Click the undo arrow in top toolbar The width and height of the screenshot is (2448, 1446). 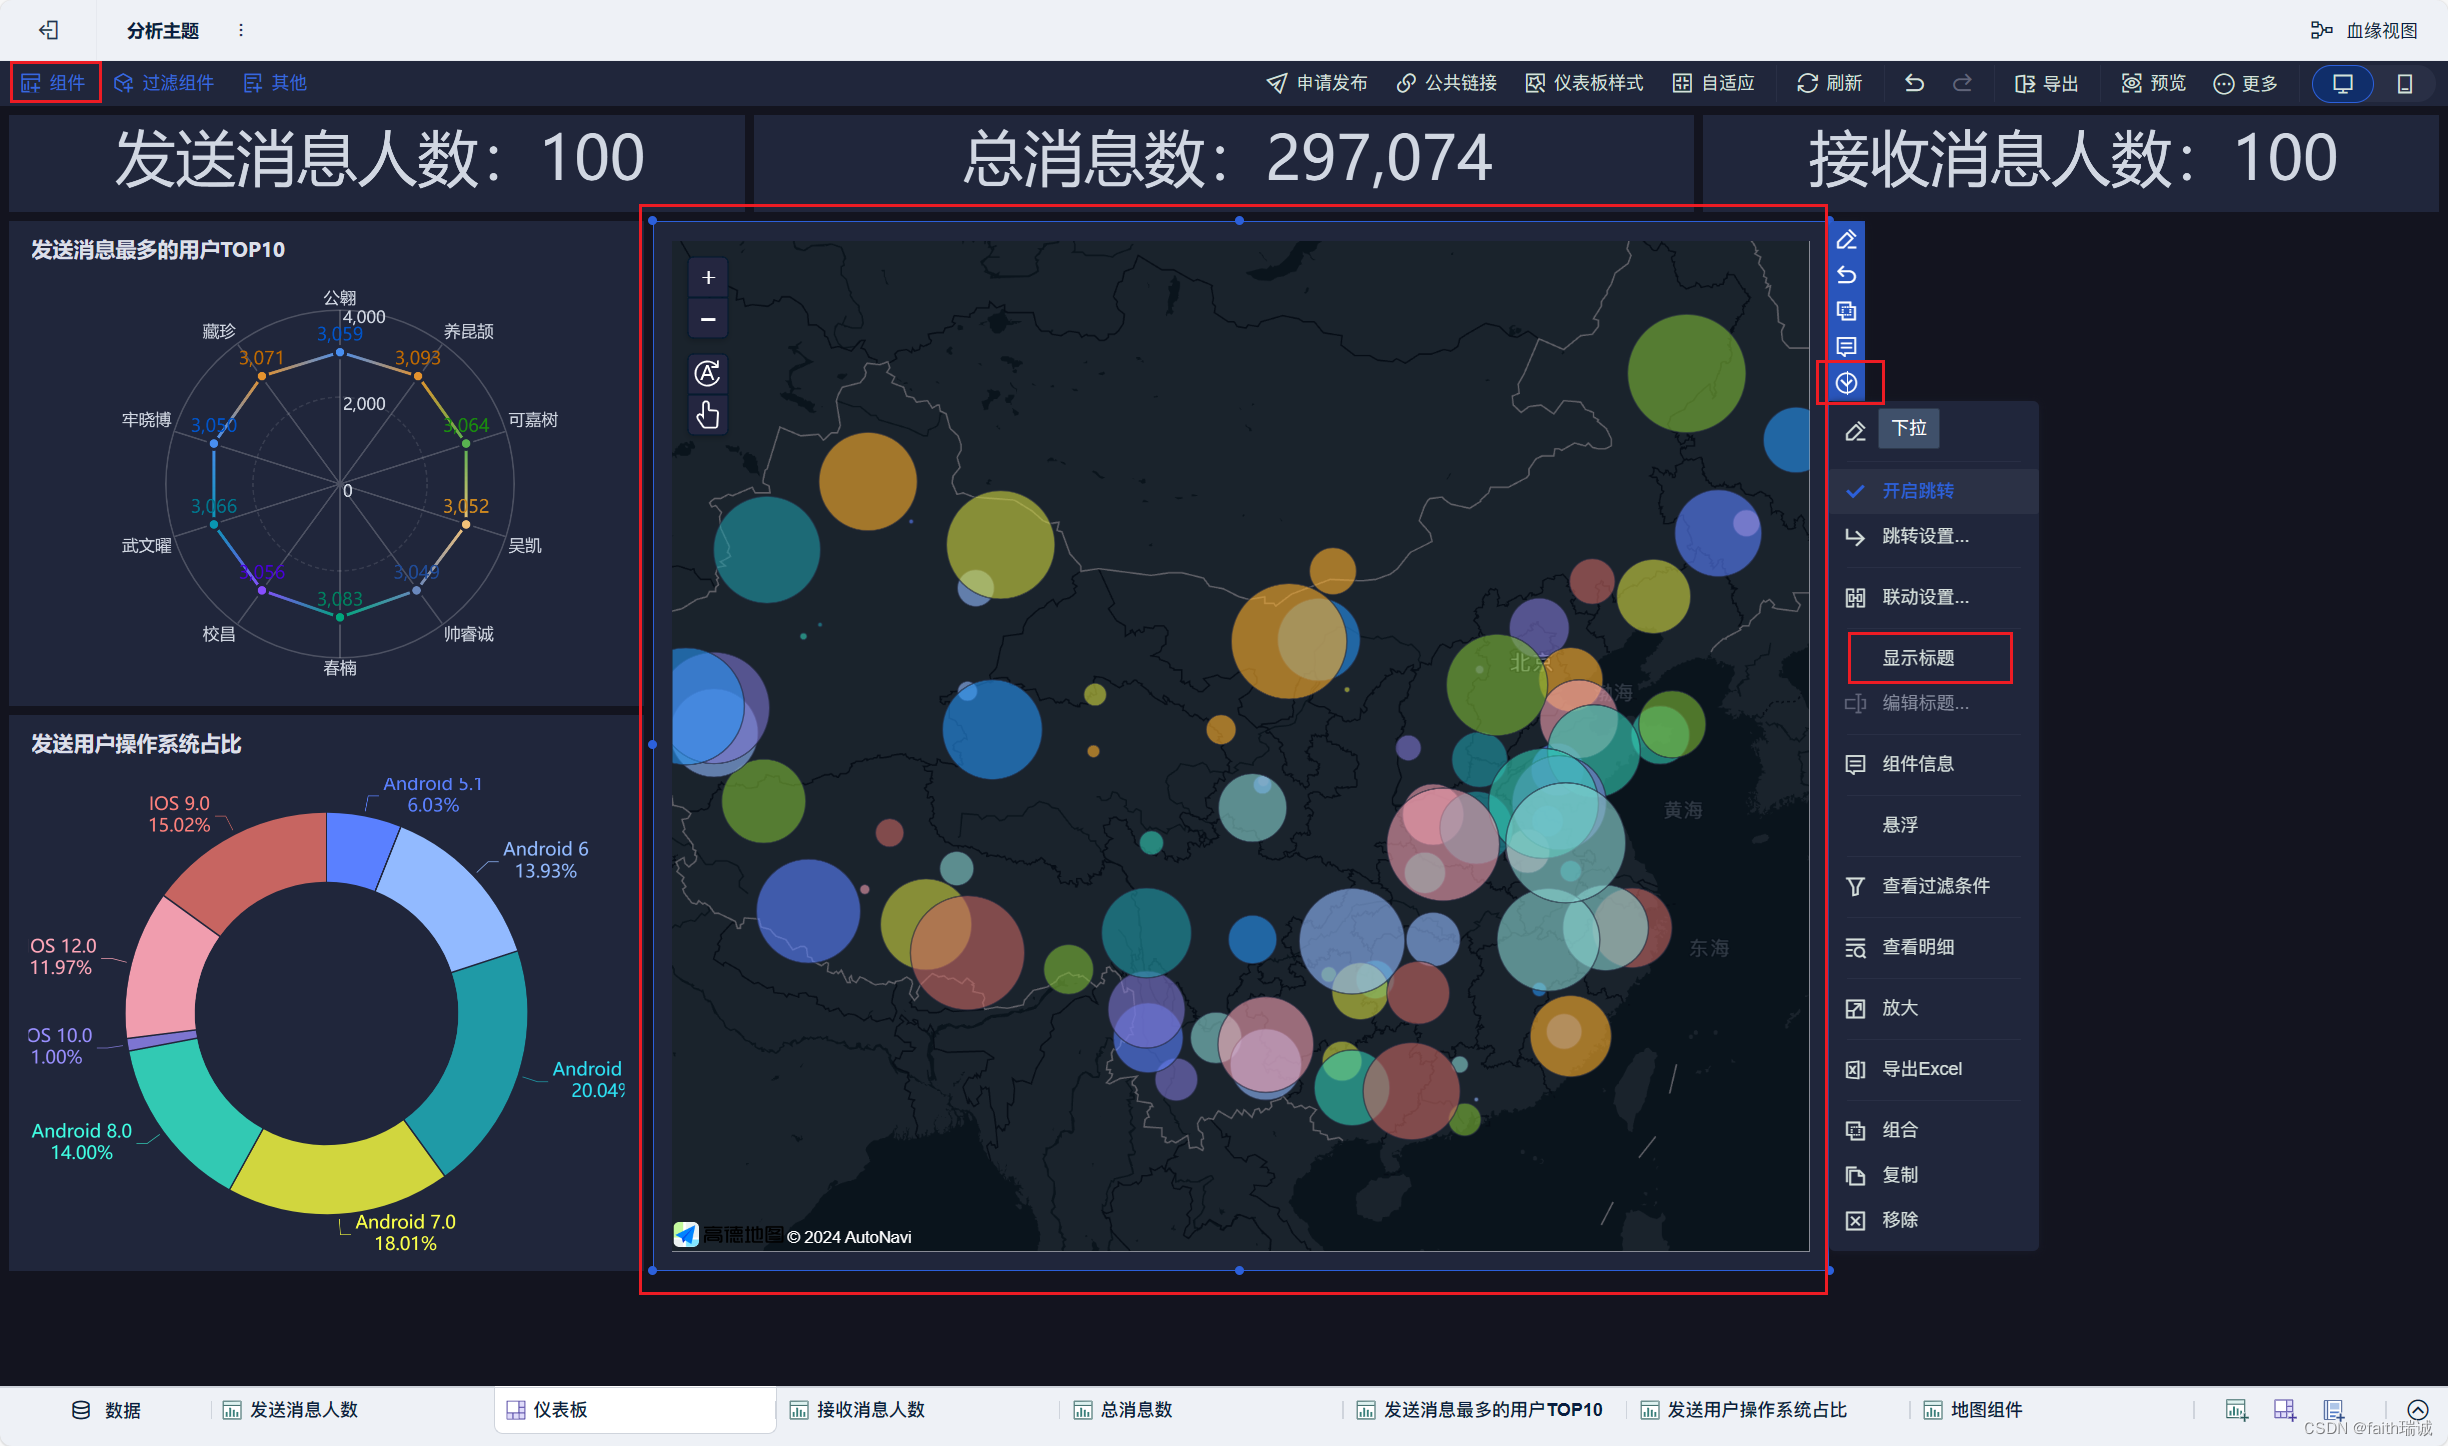click(x=1914, y=83)
